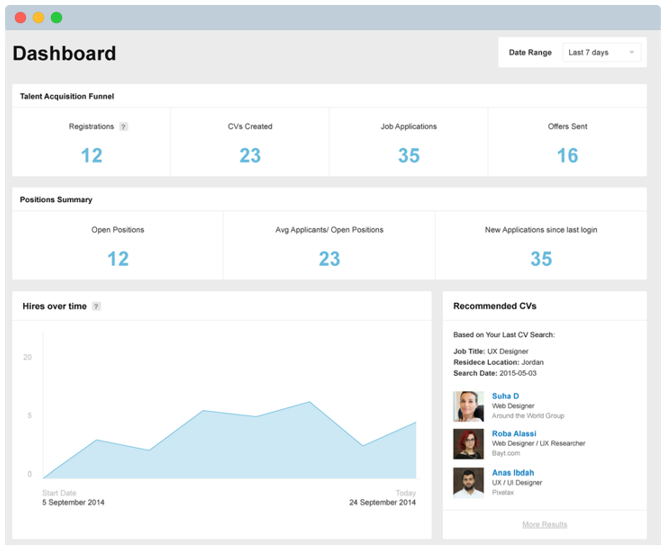Click the New Applications since last login value 35
The image size is (668, 553).
tap(541, 259)
